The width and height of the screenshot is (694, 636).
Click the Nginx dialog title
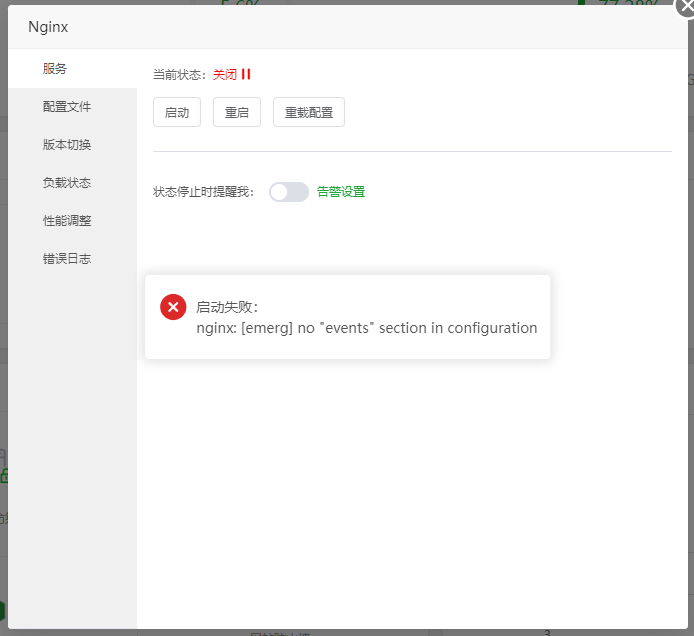tap(48, 27)
